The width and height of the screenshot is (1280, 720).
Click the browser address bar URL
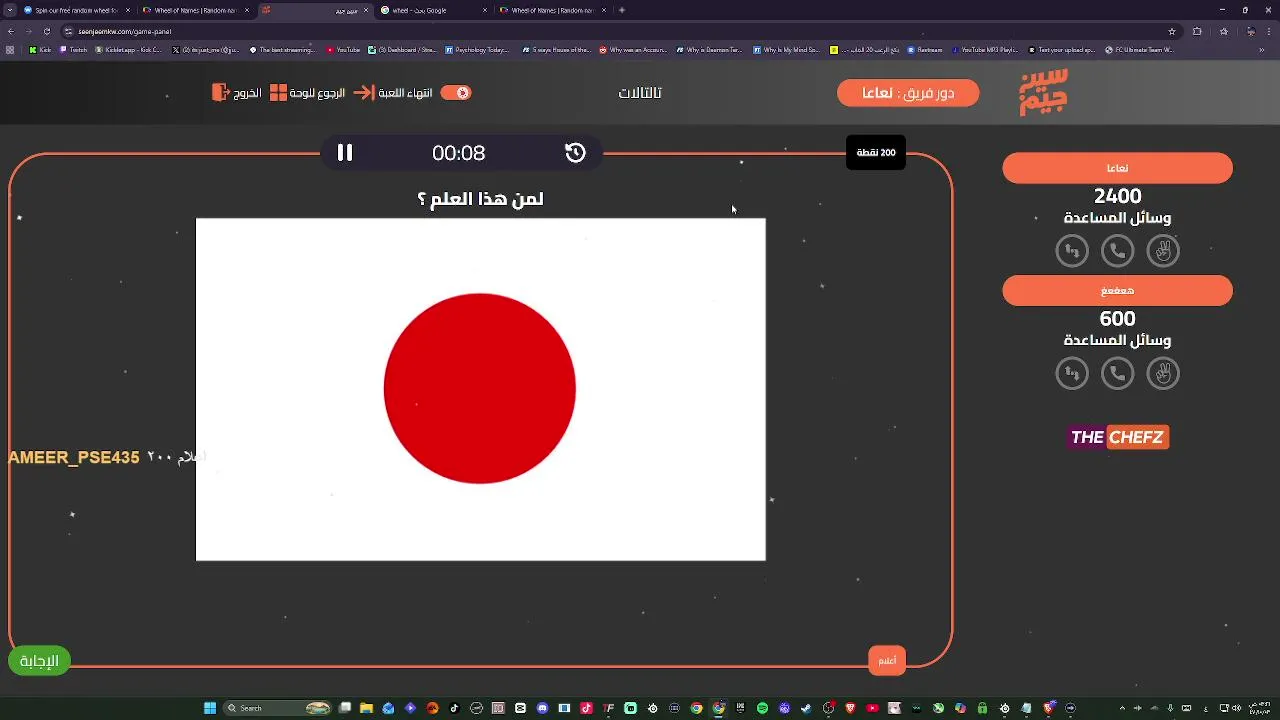click(125, 31)
